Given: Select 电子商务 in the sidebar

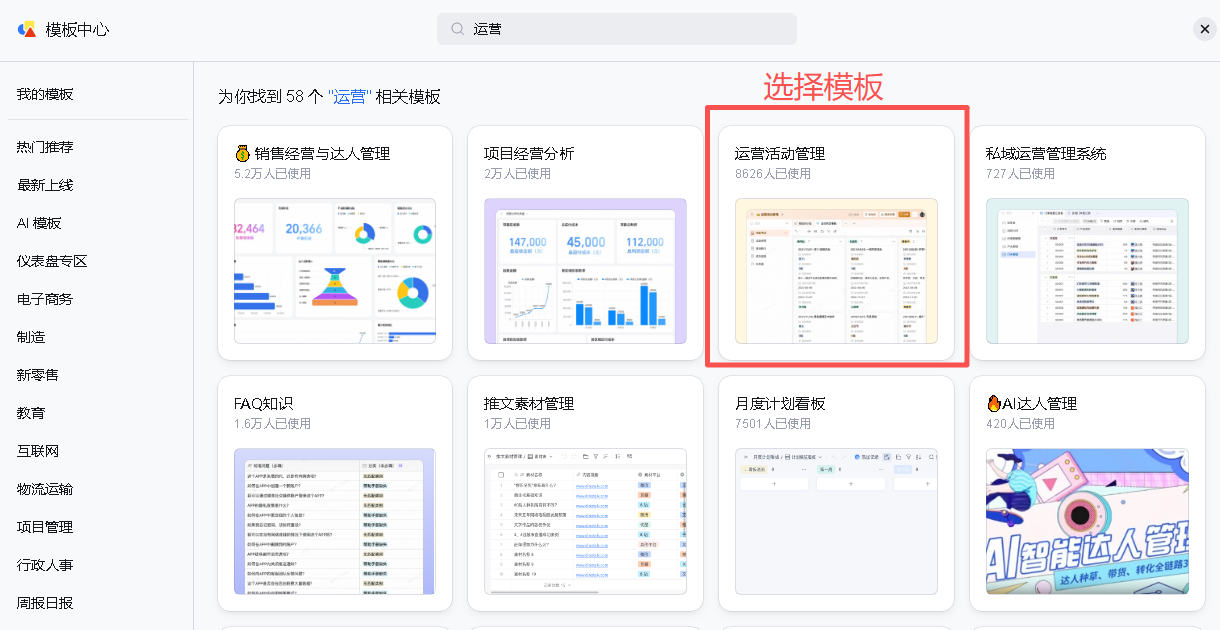Looking at the screenshot, I should click(x=45, y=299).
